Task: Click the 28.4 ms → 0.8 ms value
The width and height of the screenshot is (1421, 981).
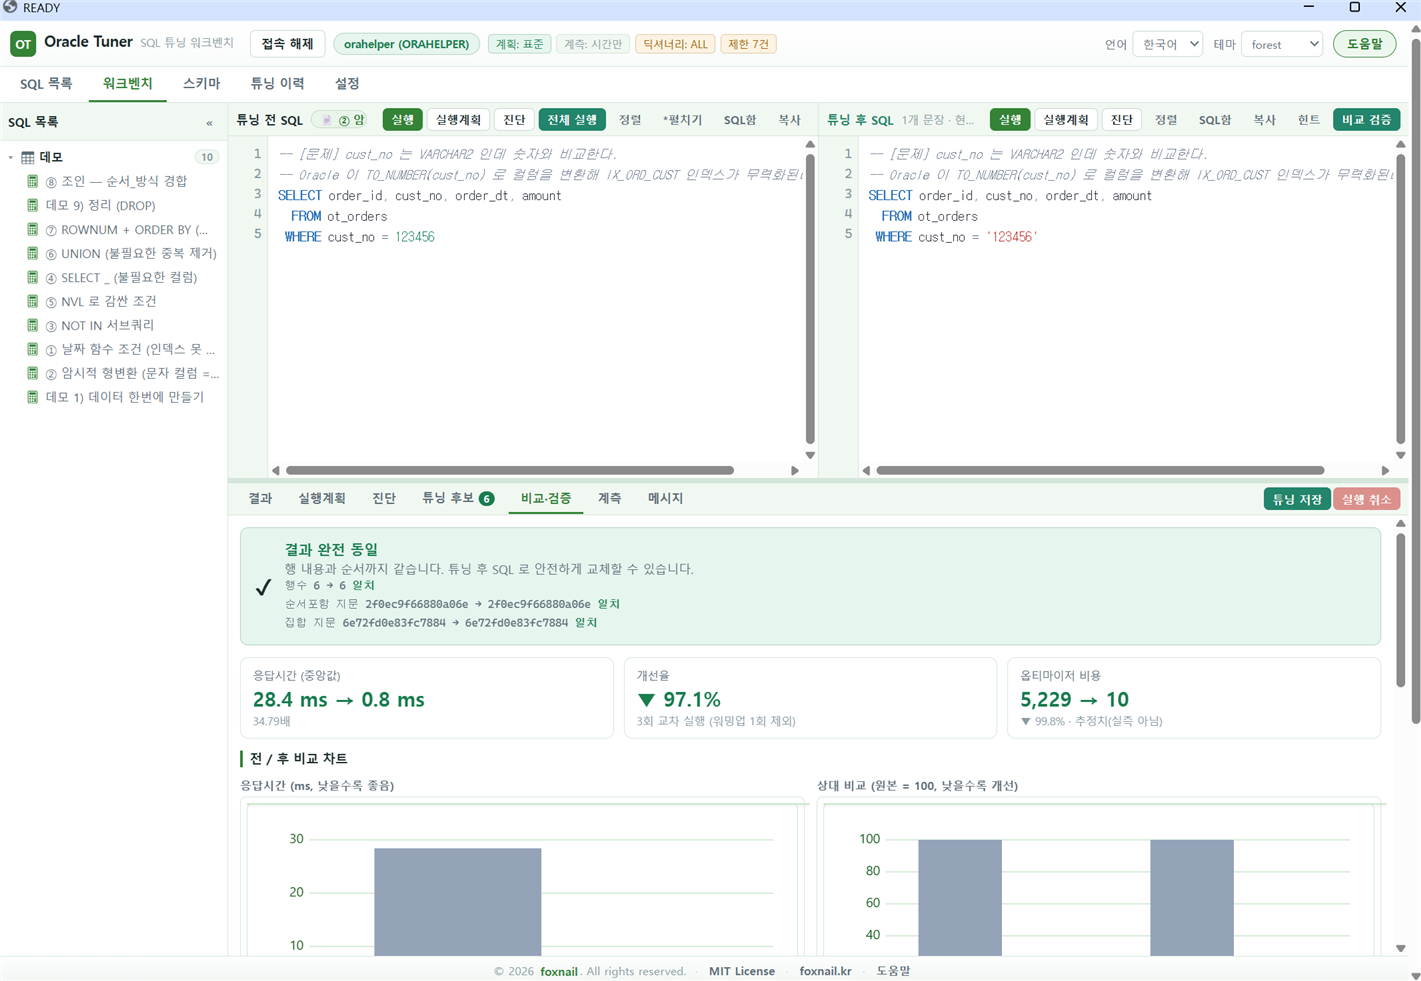Action: coord(339,700)
